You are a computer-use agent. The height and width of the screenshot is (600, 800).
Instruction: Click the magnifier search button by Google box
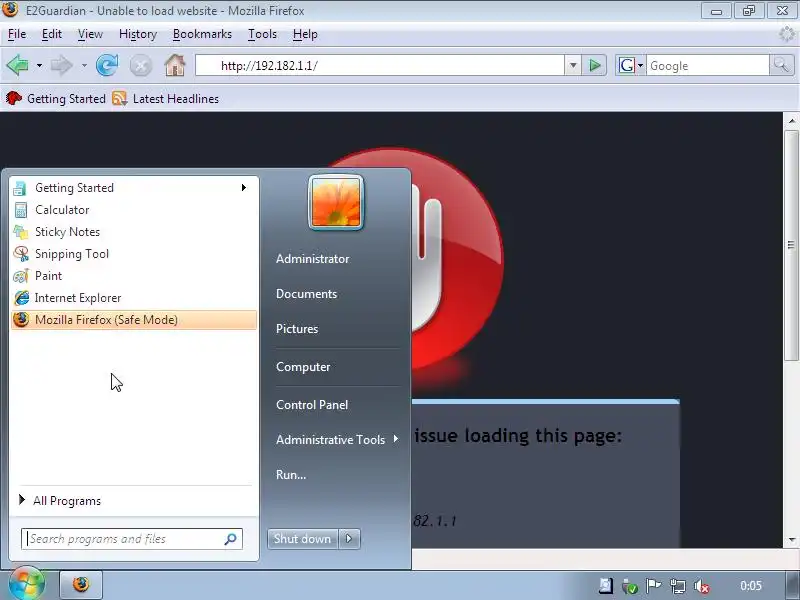tap(781, 65)
